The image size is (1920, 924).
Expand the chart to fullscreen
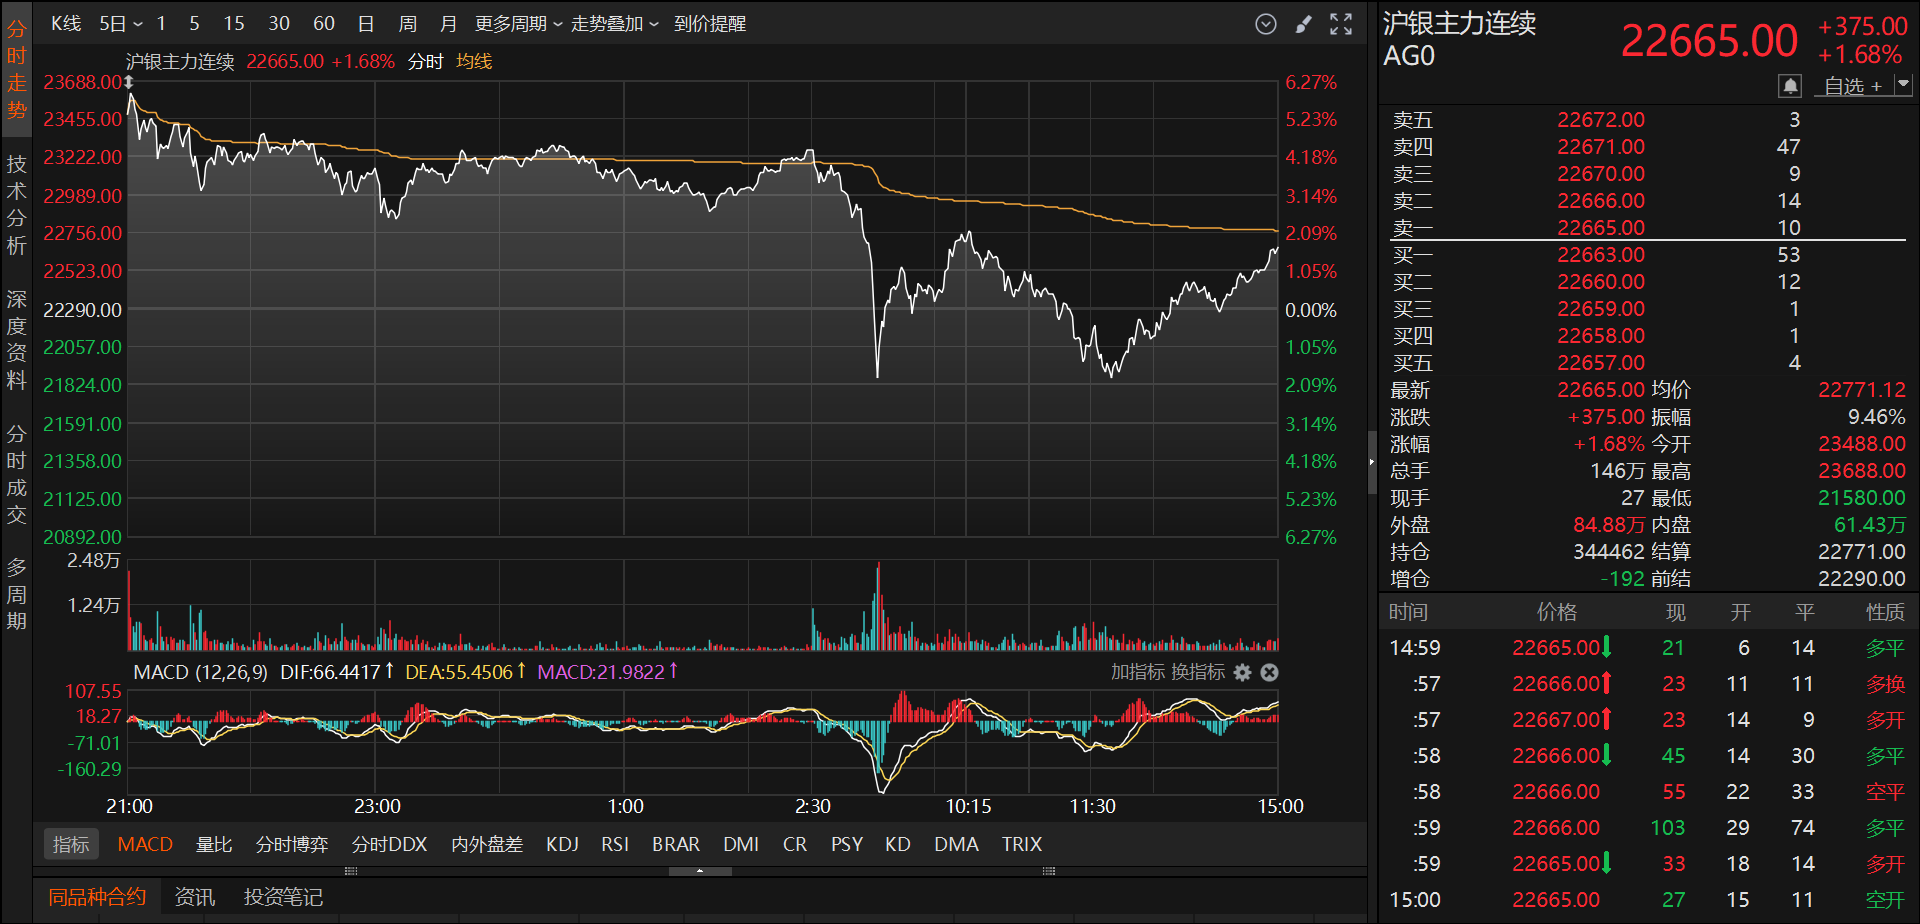pyautogui.click(x=1341, y=24)
